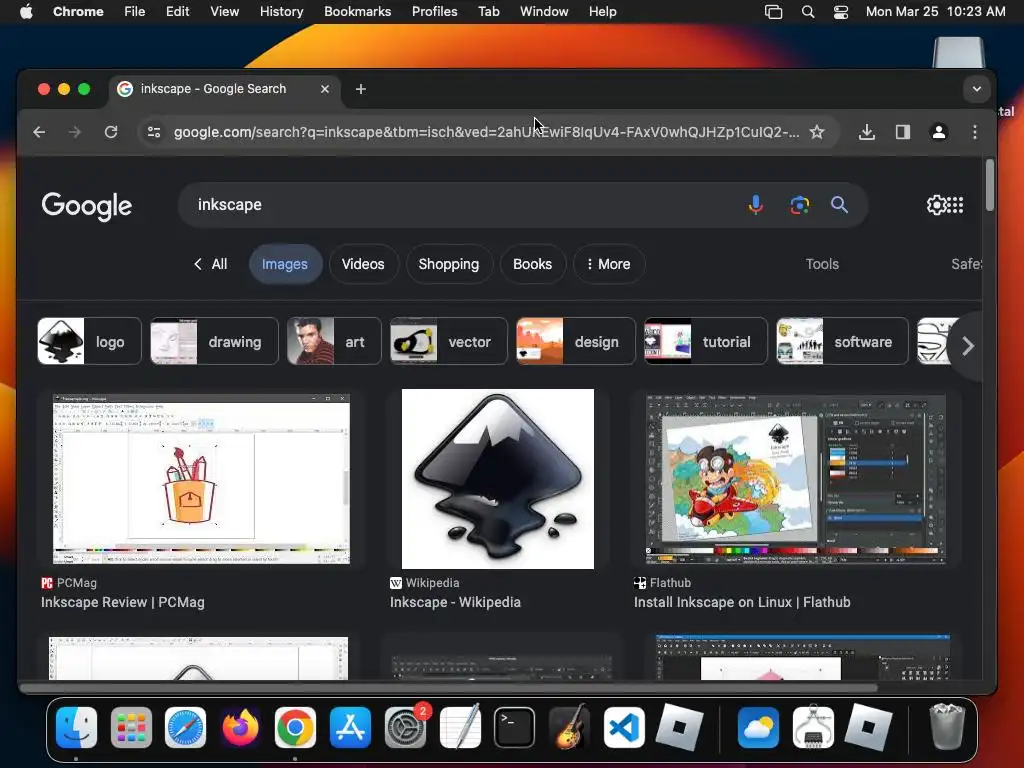This screenshot has height=768, width=1024.
Task: Open the Profiles menu
Action: tap(434, 12)
